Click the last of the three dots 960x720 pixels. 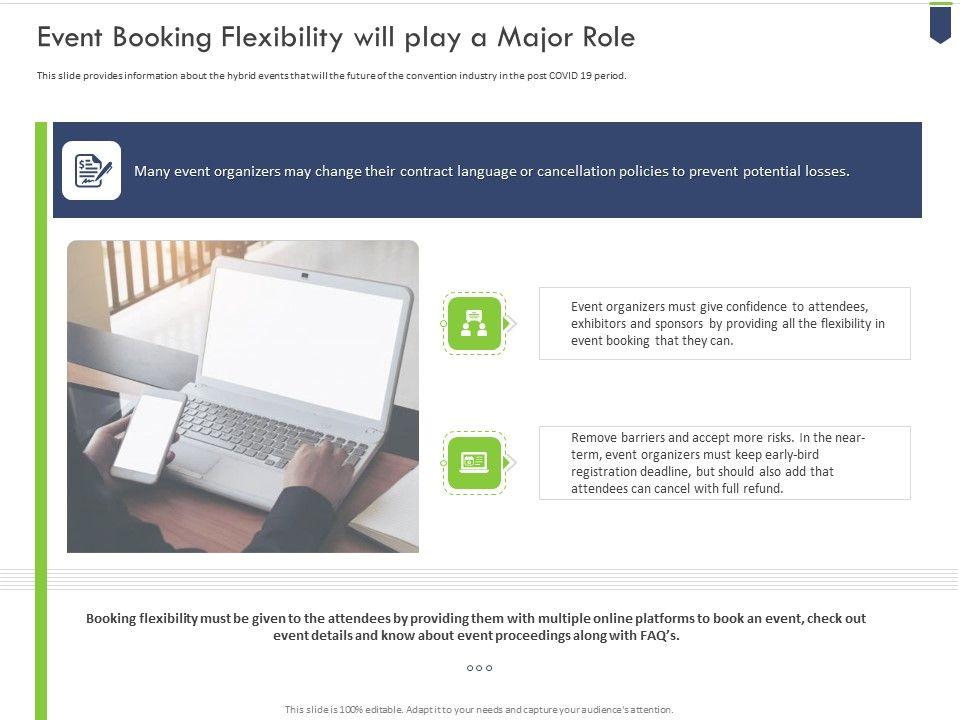click(x=489, y=668)
